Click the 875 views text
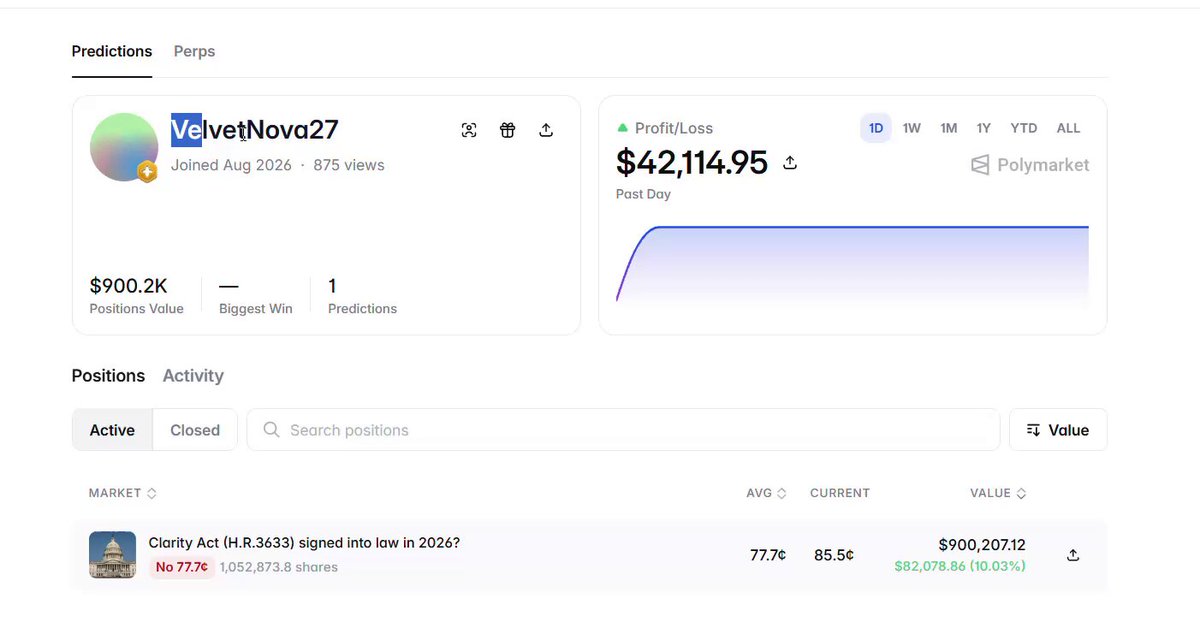Screen dimensions: 1200x640 [x=349, y=165]
